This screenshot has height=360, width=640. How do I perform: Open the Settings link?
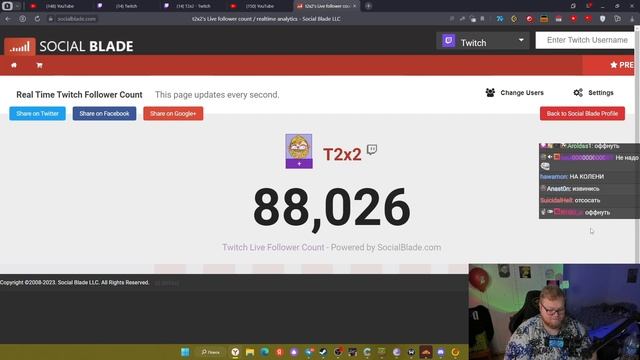click(600, 93)
